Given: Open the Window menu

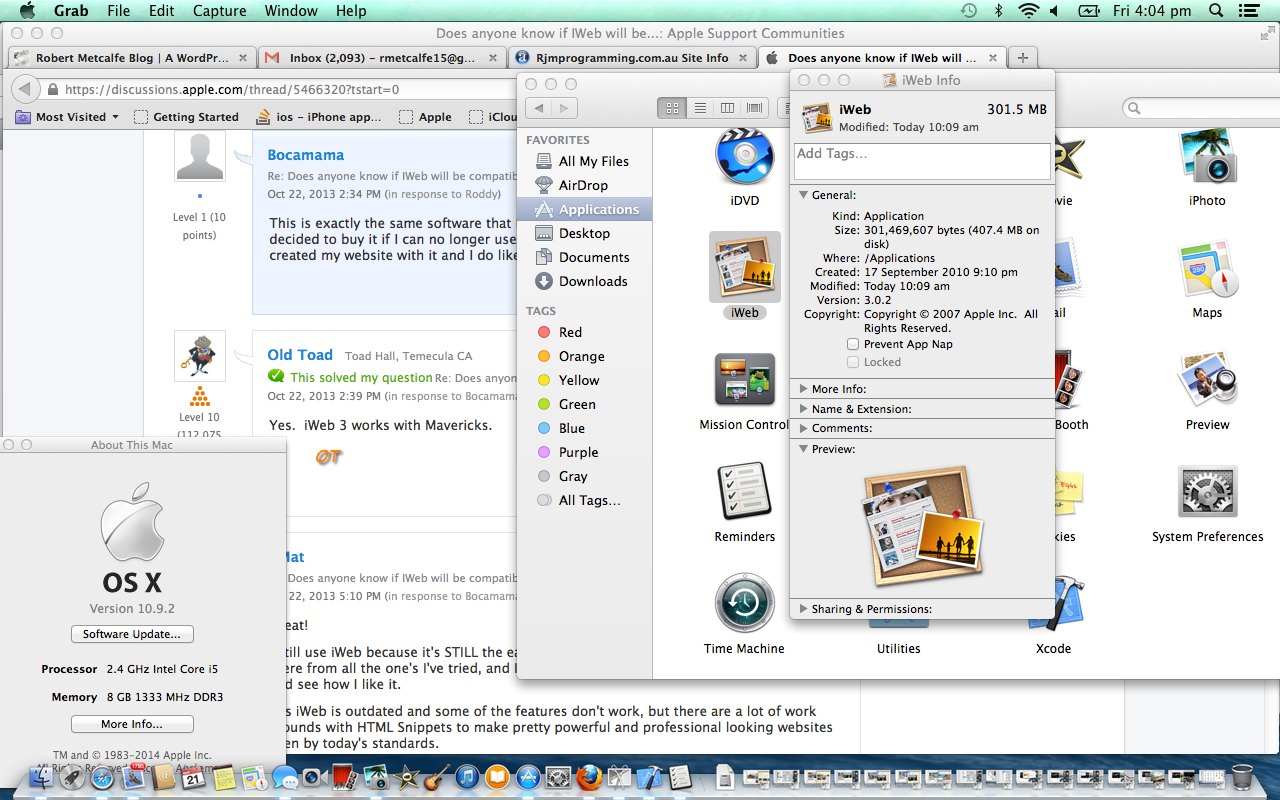Looking at the screenshot, I should point(291,11).
